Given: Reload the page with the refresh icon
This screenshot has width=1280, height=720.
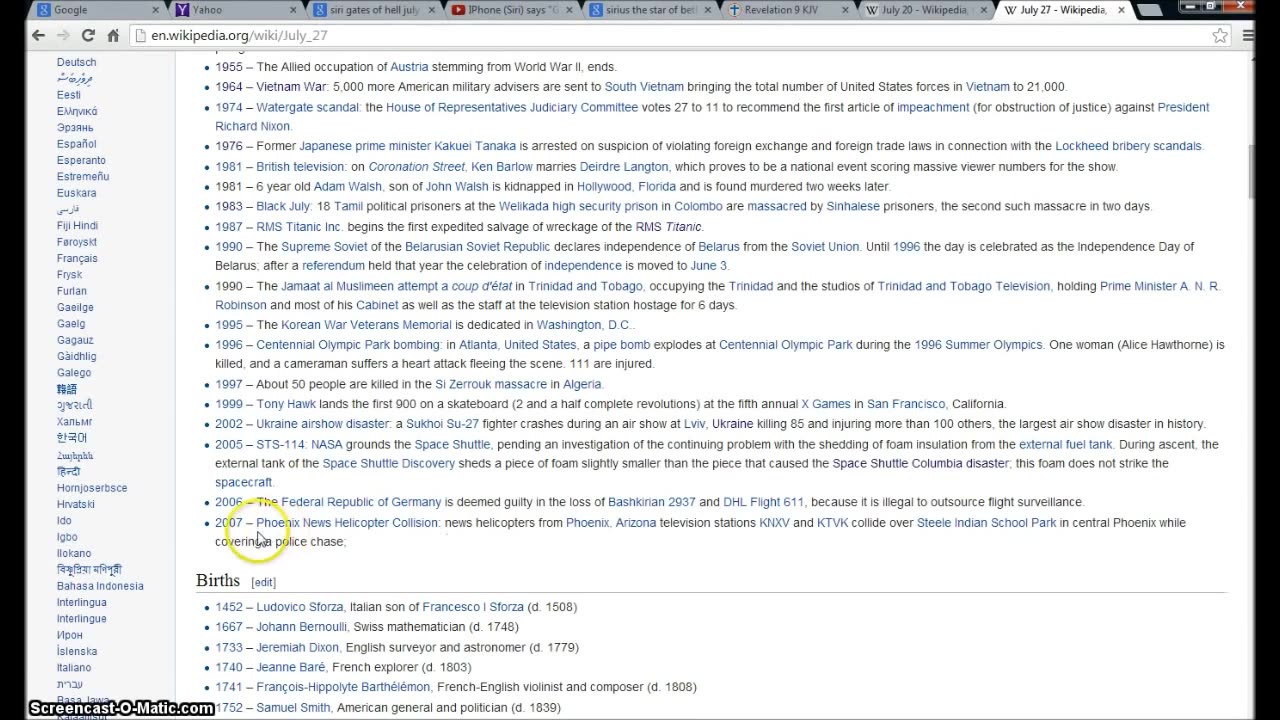Looking at the screenshot, I should point(88,35).
